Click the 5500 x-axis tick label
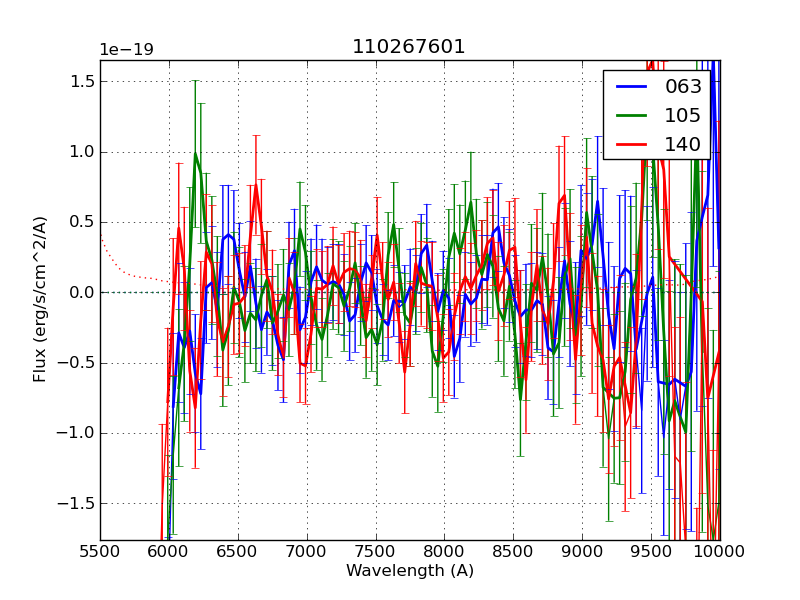 click(x=100, y=550)
